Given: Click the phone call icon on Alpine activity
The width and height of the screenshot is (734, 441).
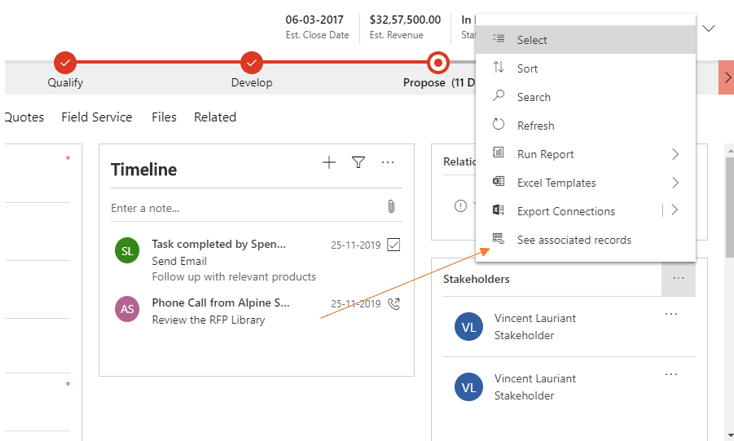Looking at the screenshot, I should tap(393, 304).
